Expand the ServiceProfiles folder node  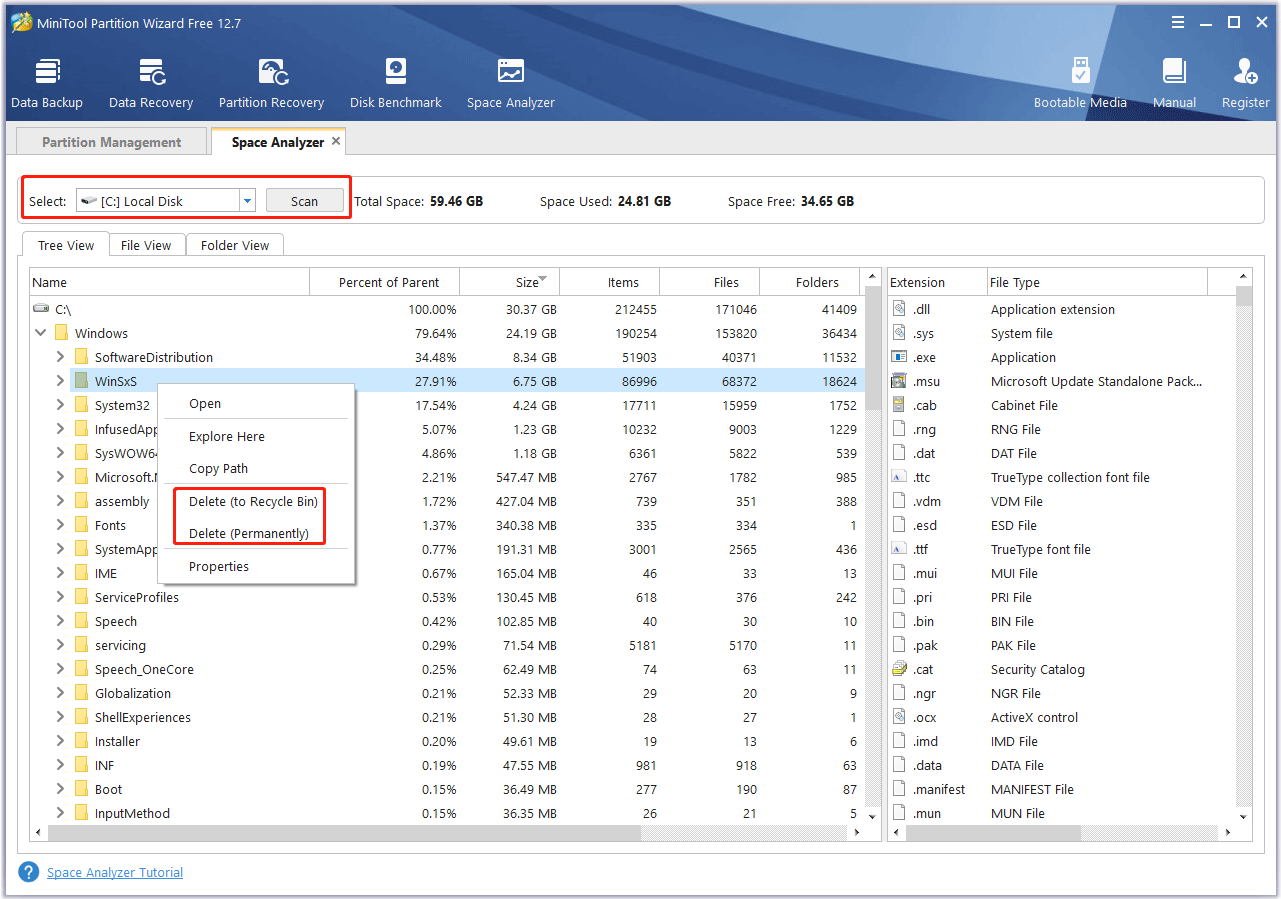pyautogui.click(x=60, y=597)
